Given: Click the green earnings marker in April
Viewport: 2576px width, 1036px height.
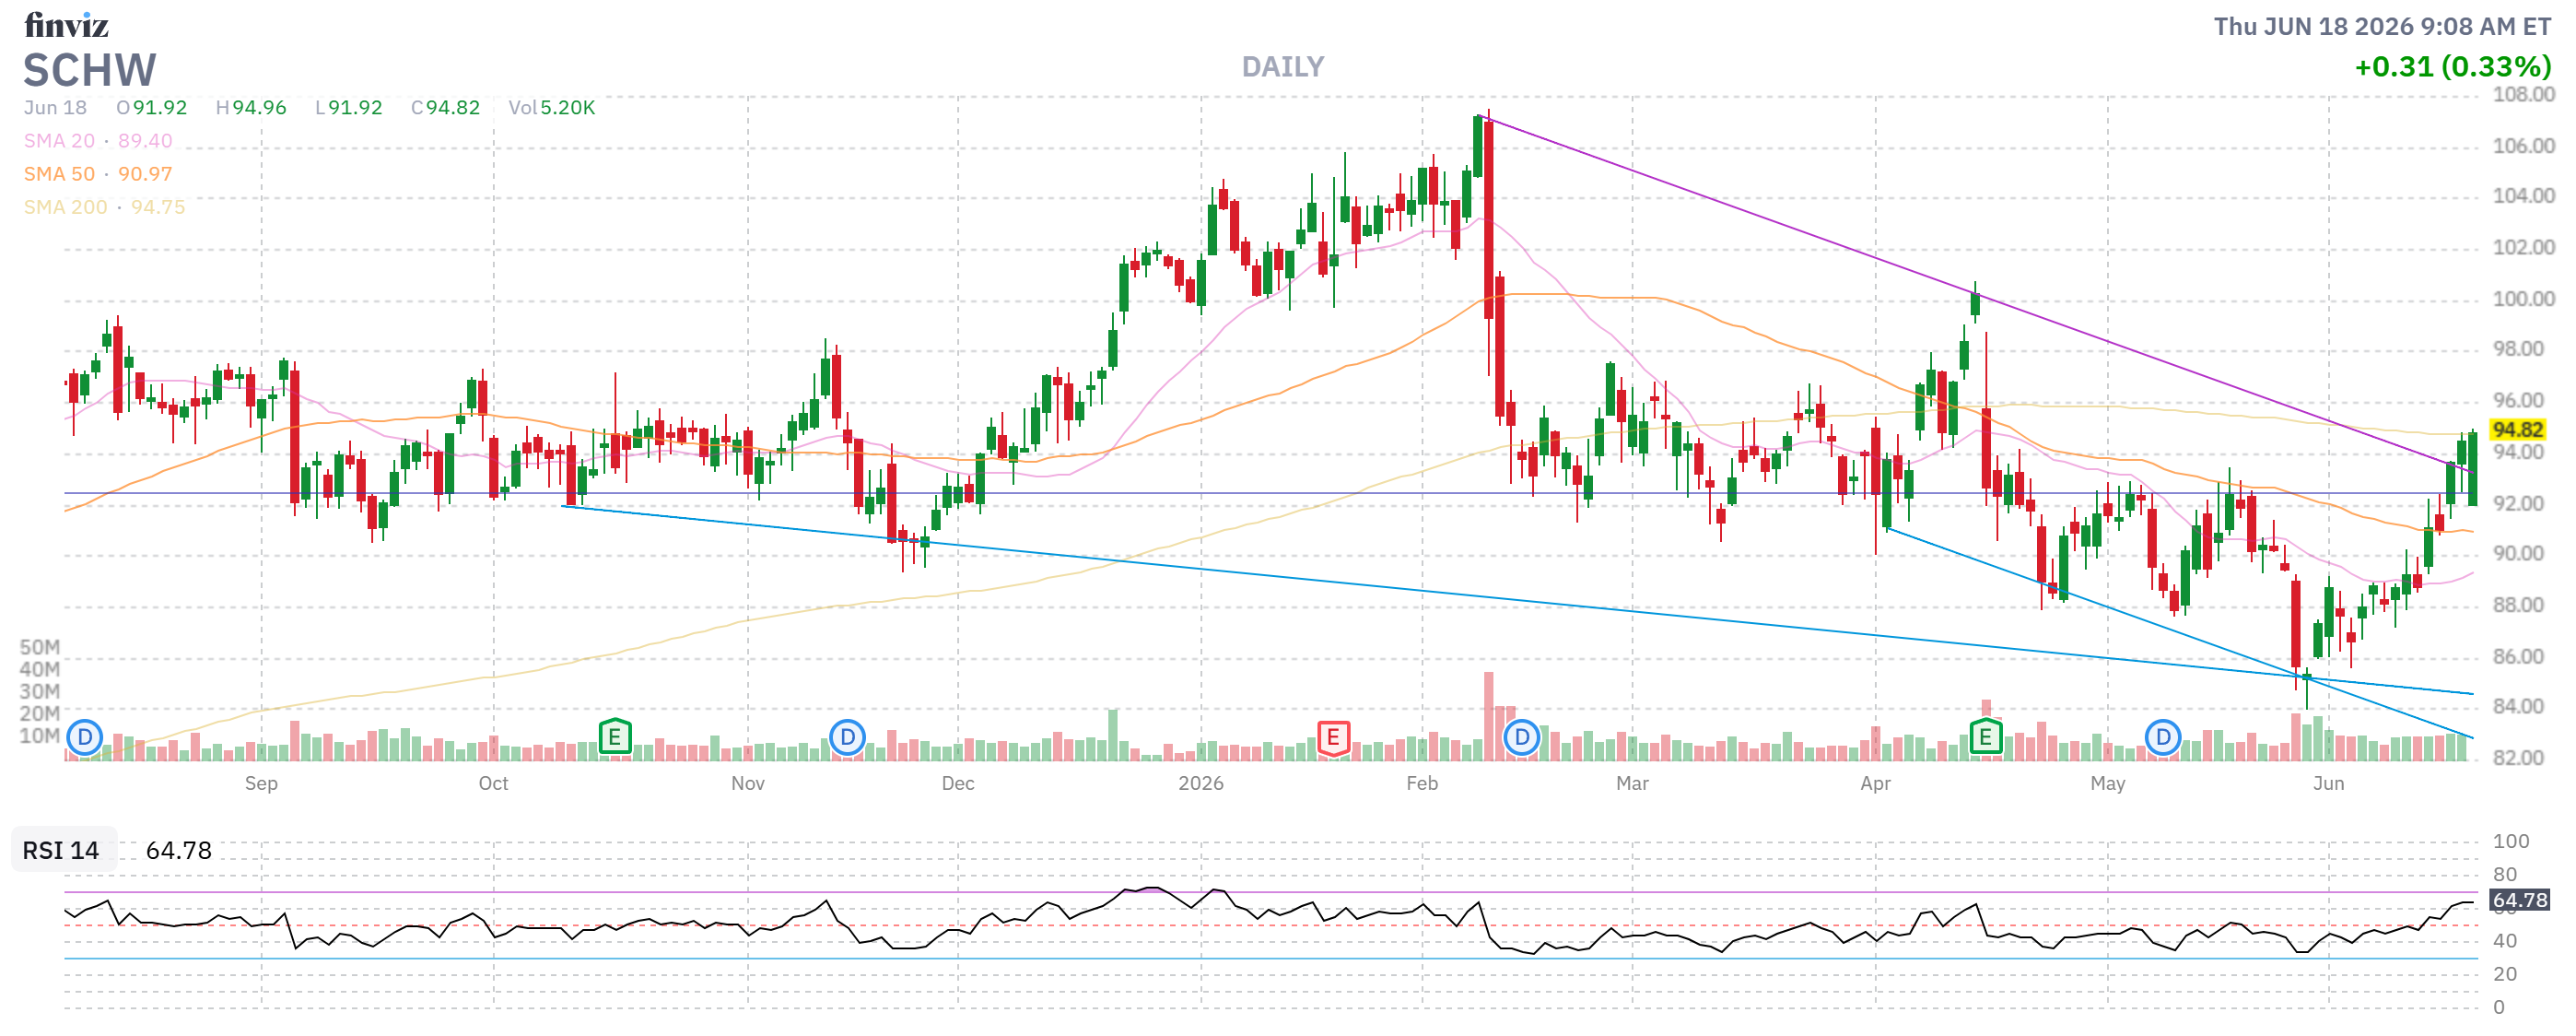Looking at the screenshot, I should (x=1986, y=738).
